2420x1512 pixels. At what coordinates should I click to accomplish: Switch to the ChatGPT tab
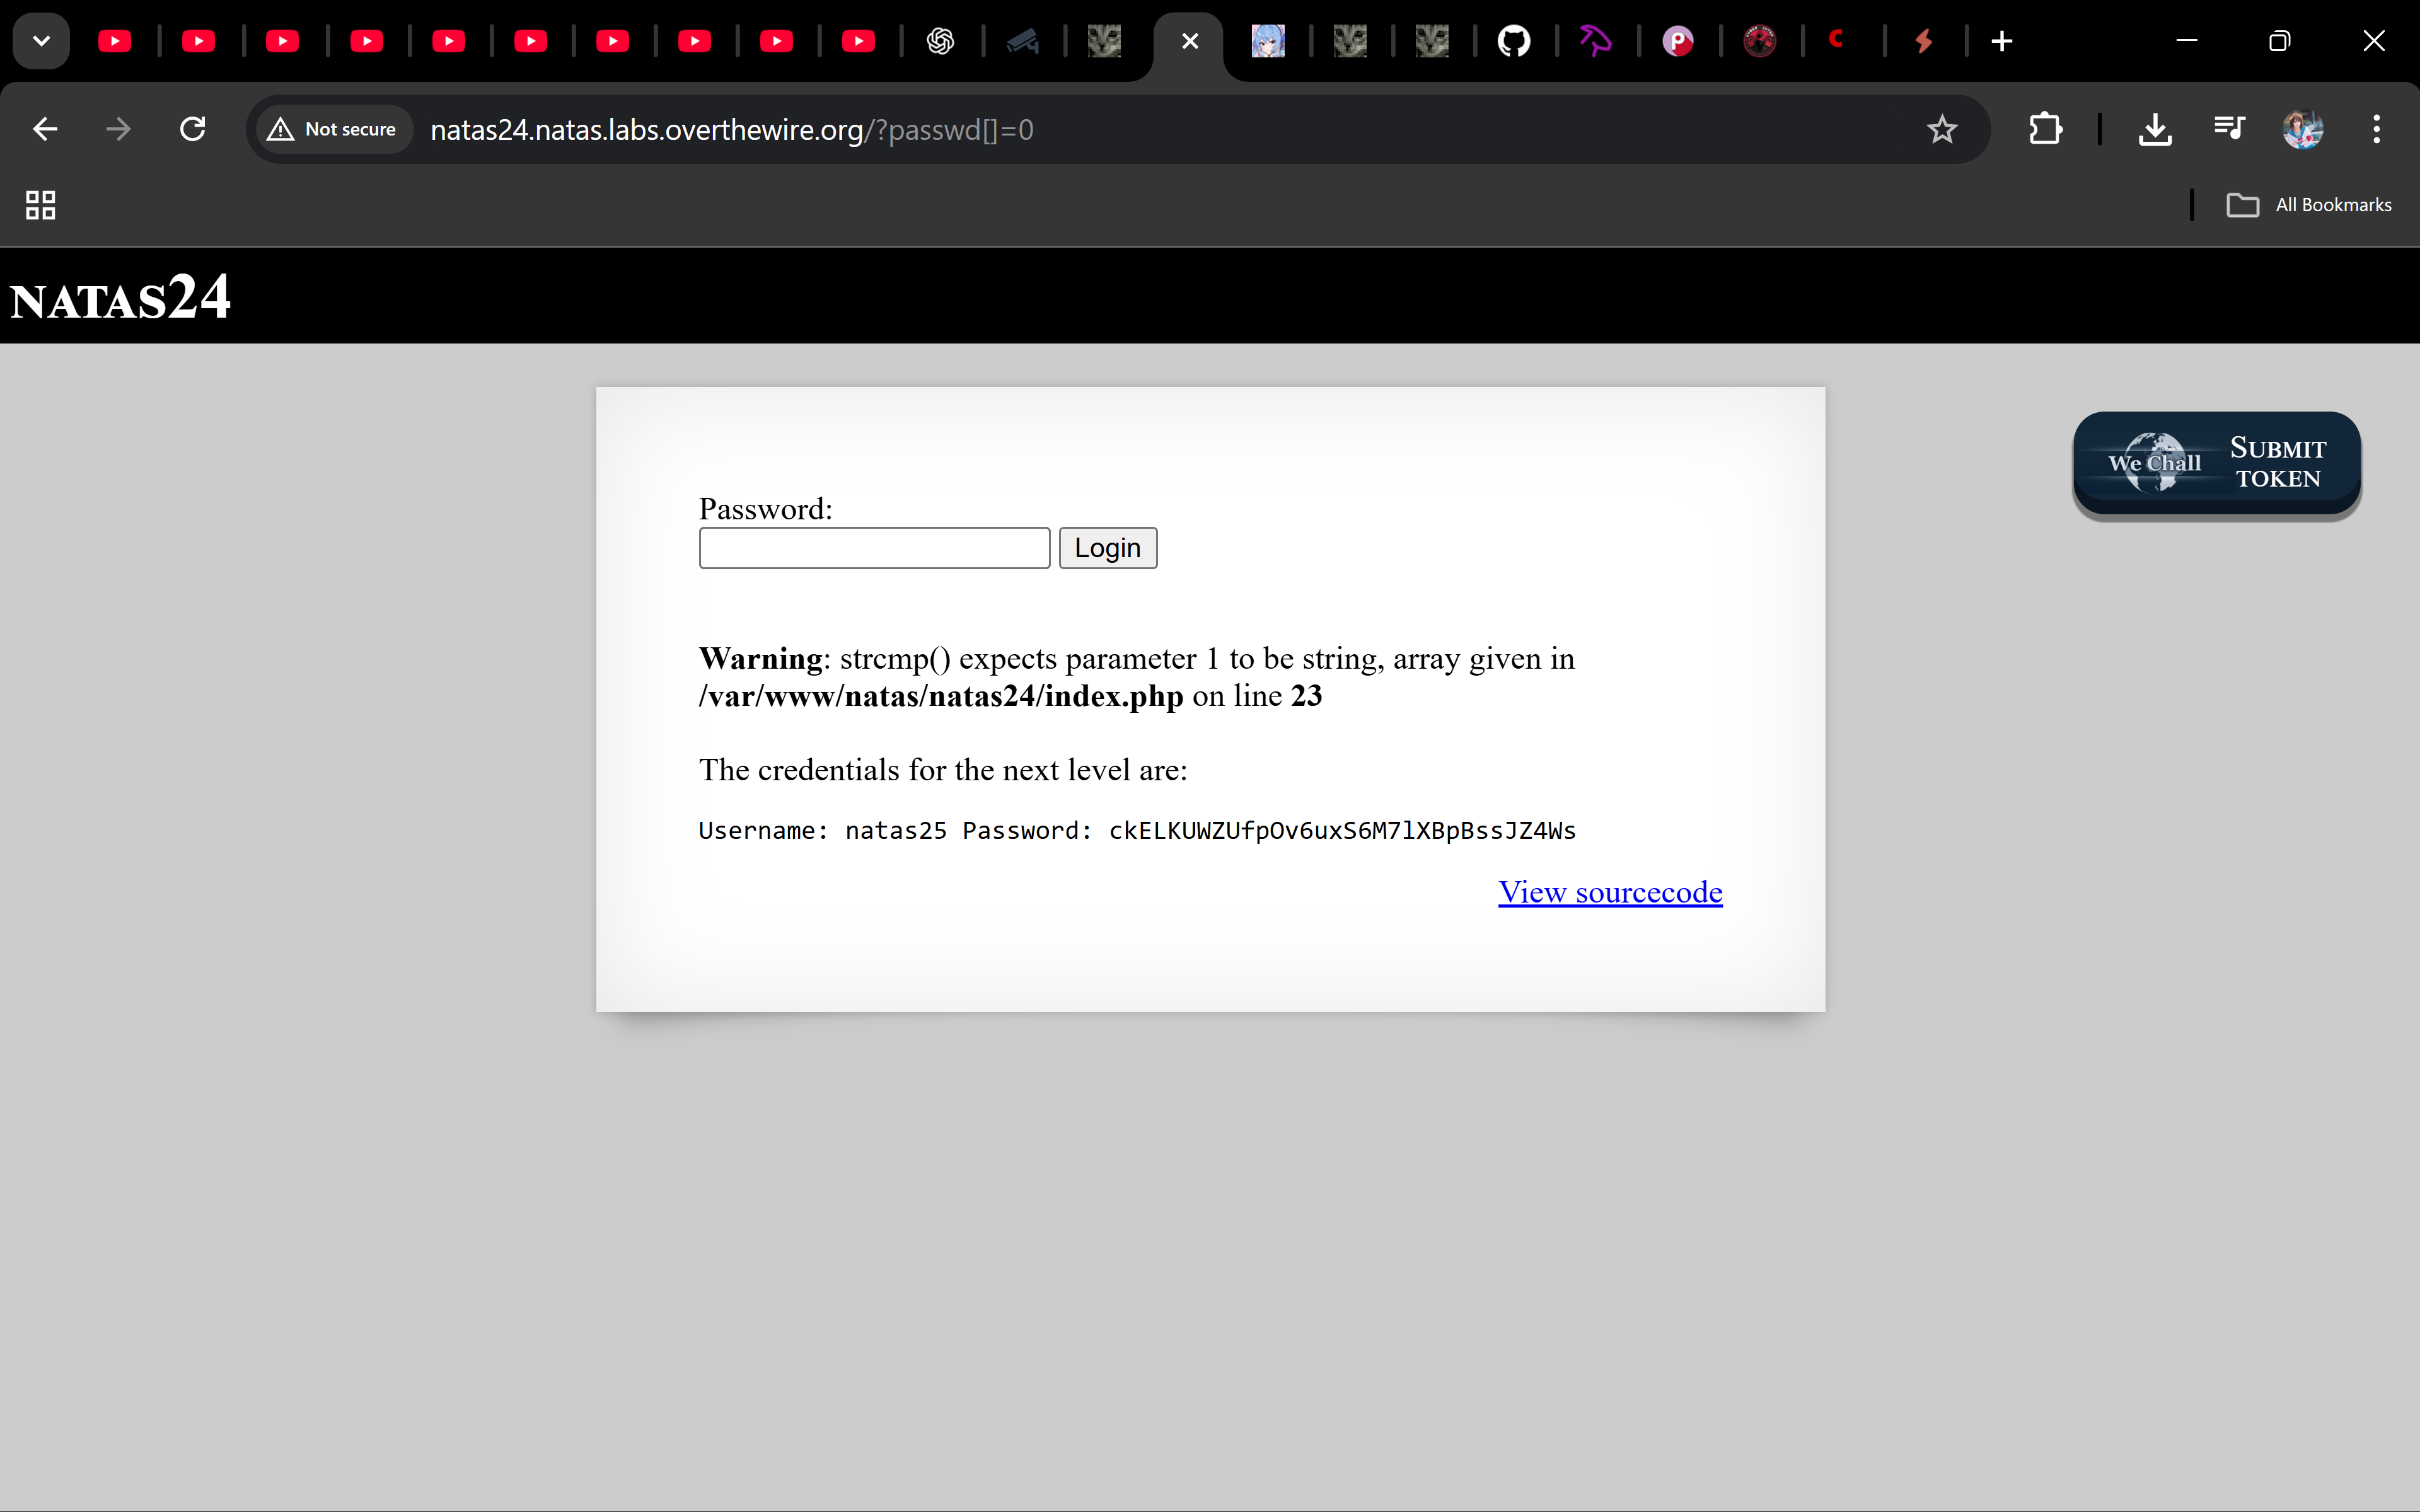tap(940, 41)
